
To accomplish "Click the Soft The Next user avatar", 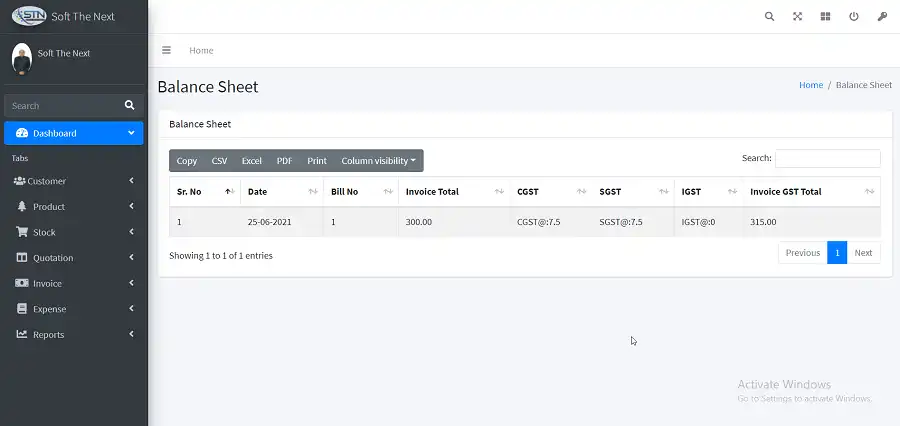I will click(21, 57).
